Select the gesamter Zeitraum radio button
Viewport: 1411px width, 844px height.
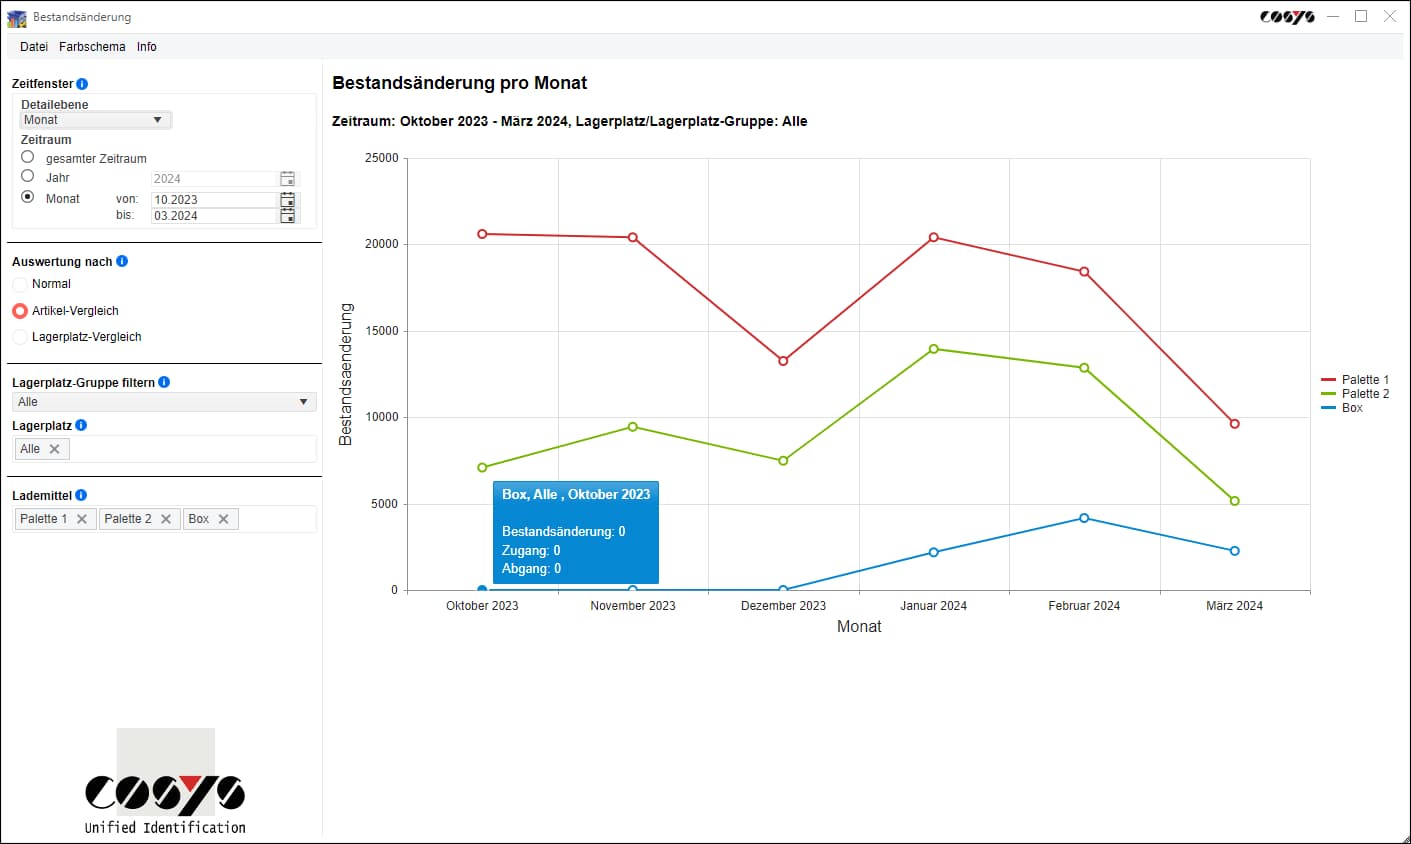(28, 157)
